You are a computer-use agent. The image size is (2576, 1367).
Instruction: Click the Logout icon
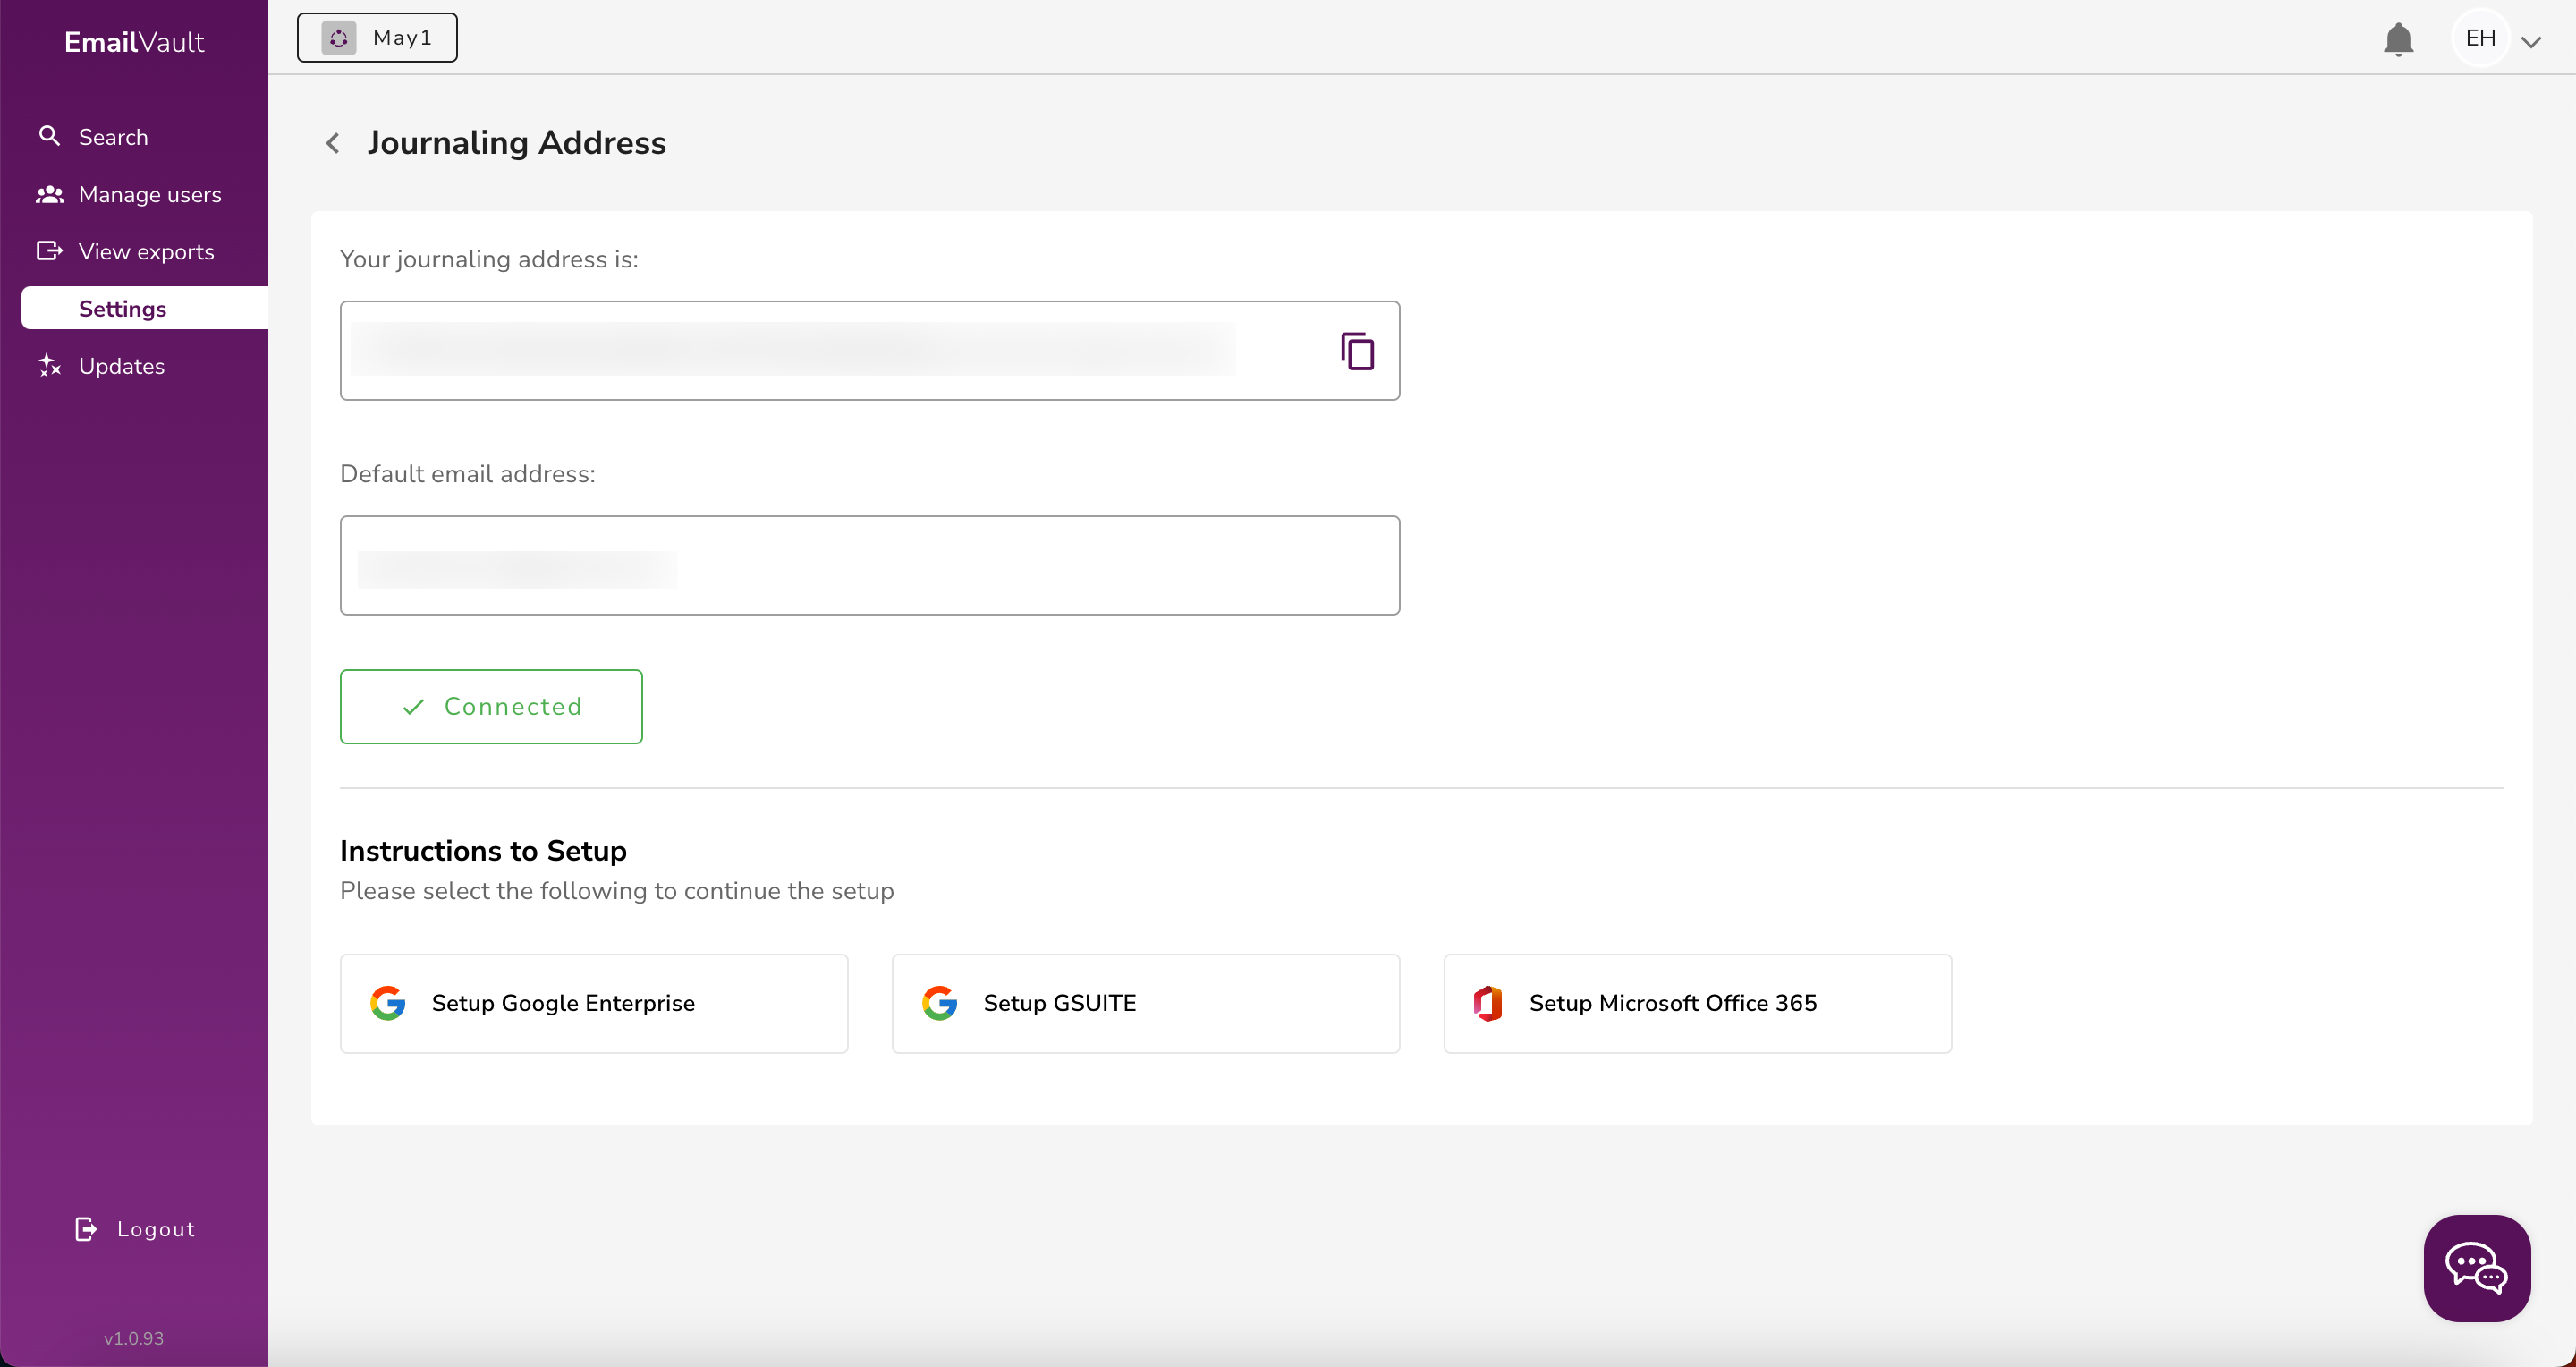point(85,1228)
